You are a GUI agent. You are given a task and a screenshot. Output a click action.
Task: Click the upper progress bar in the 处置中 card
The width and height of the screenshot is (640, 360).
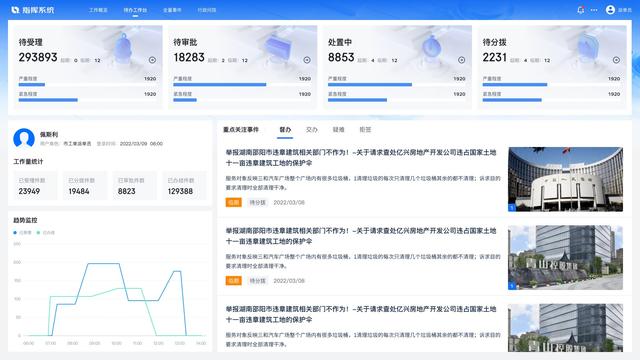pyautogui.click(x=397, y=84)
